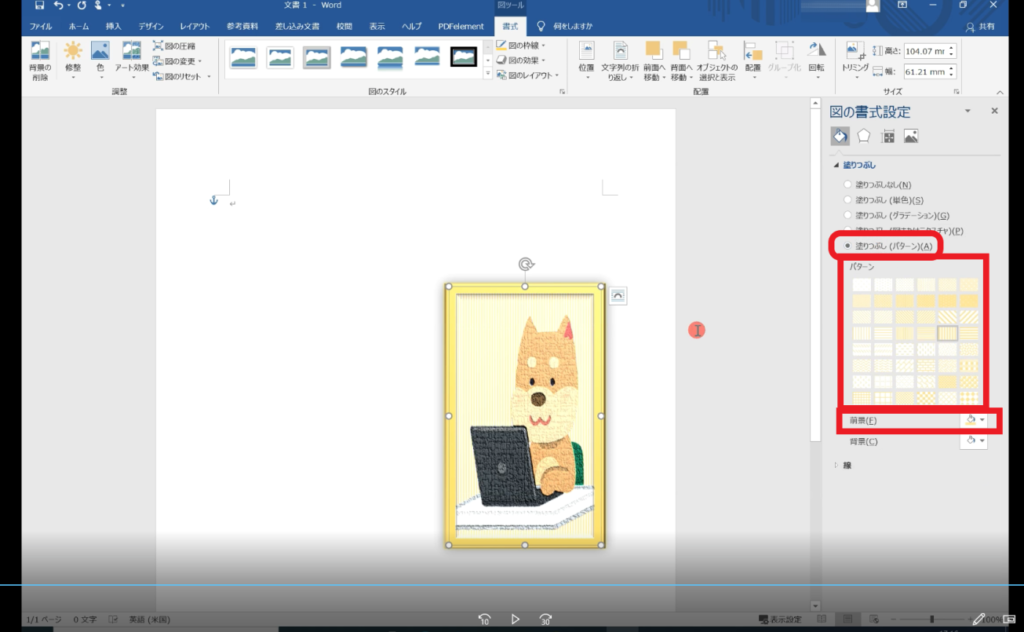Select 塗りつぶしなし (no fill) radio button
The height and width of the screenshot is (632, 1024).
(849, 185)
